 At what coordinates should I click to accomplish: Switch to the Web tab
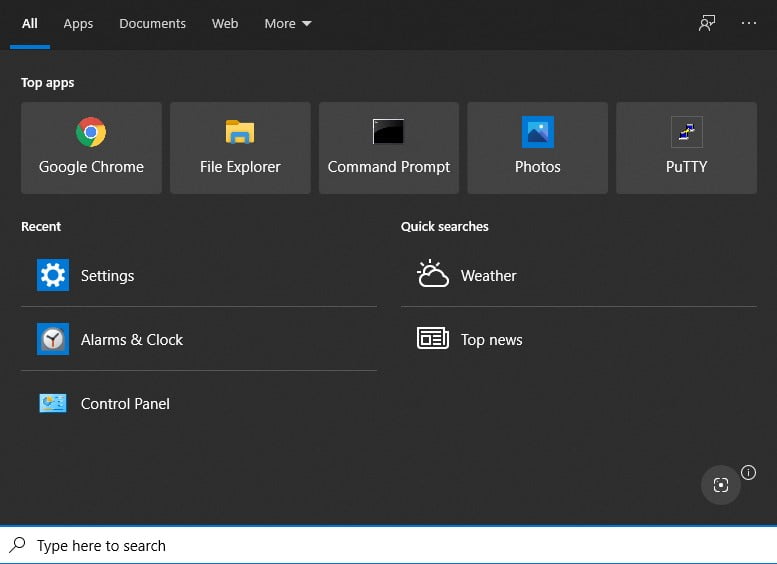[225, 23]
